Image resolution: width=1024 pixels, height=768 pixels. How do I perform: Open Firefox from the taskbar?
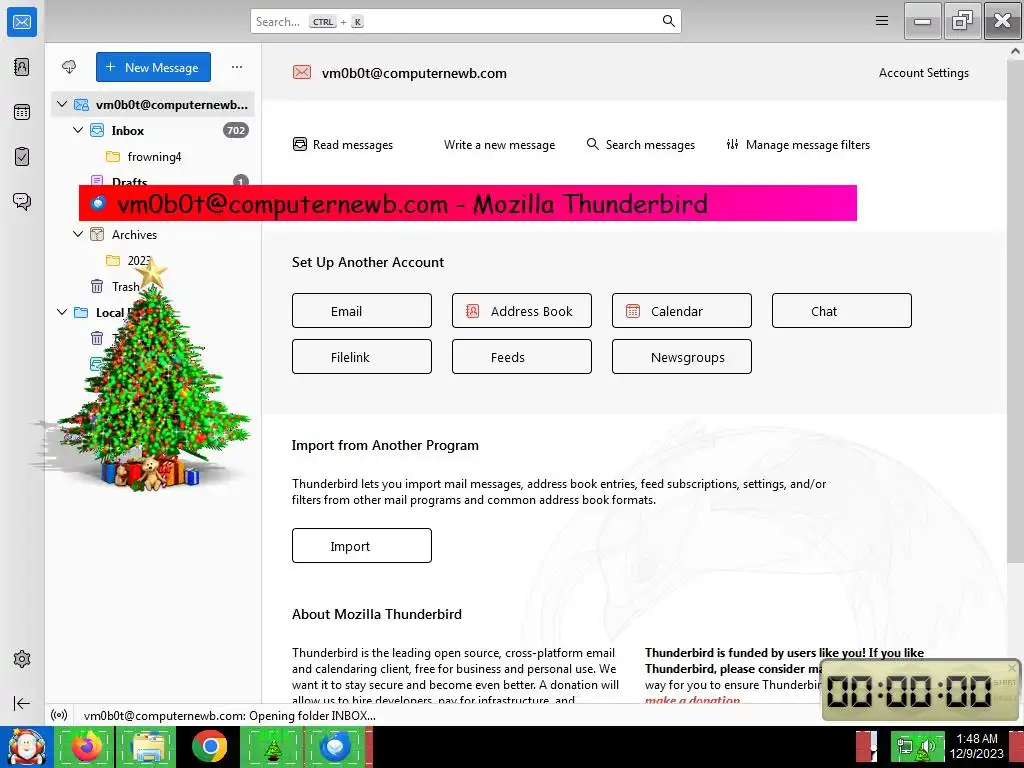[84, 747]
